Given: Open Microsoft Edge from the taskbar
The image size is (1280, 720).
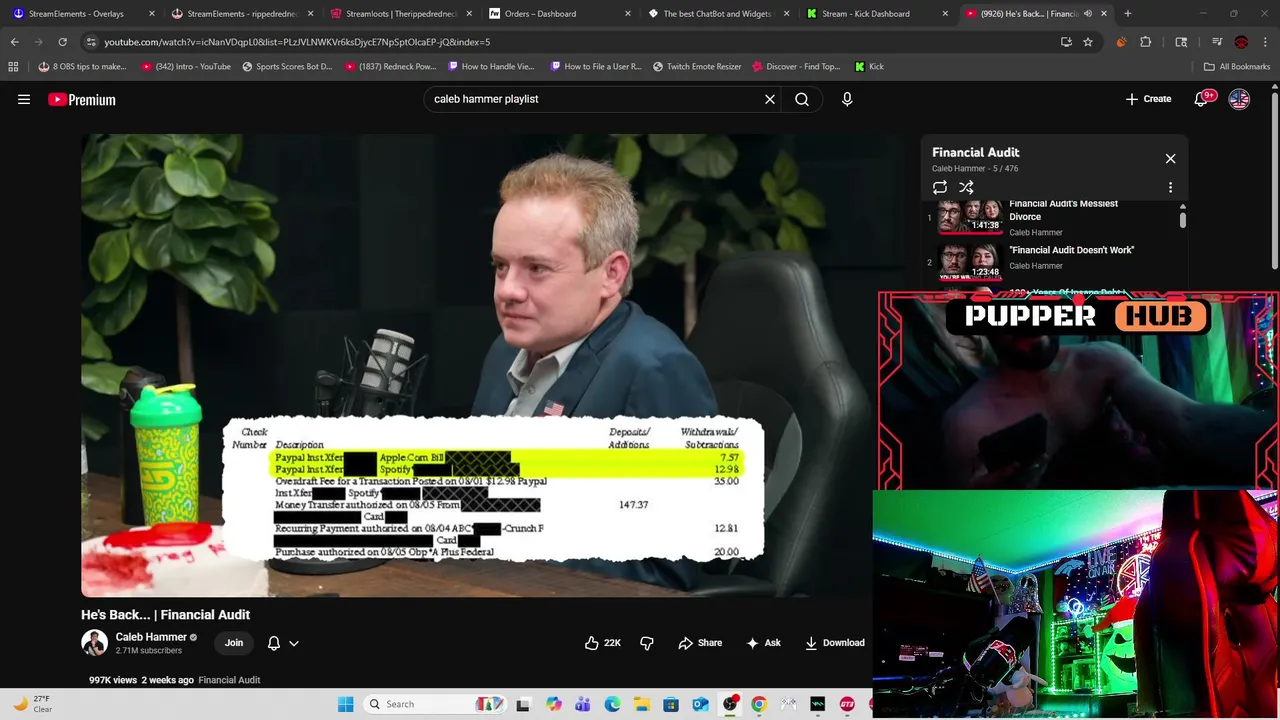Looking at the screenshot, I should 612,704.
